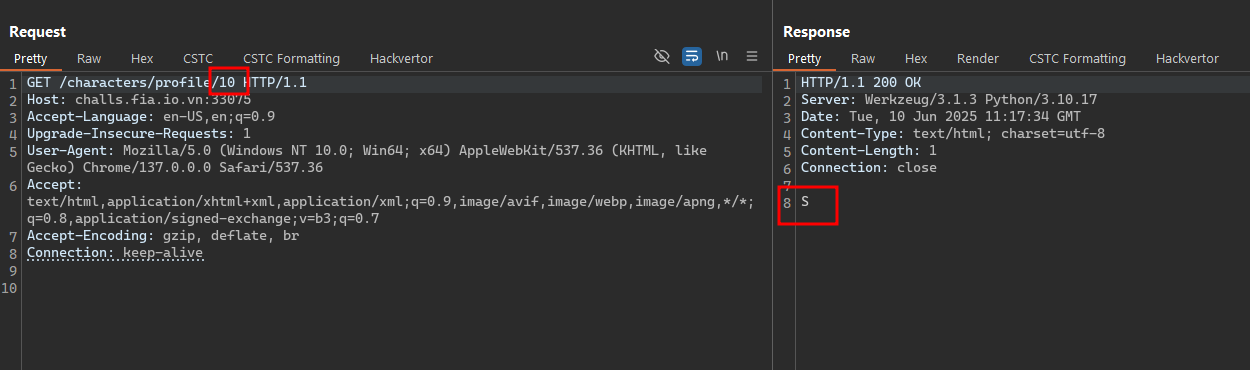Open the Request CSTC tab
Viewport: 1250px width, 370px height.
(x=198, y=59)
